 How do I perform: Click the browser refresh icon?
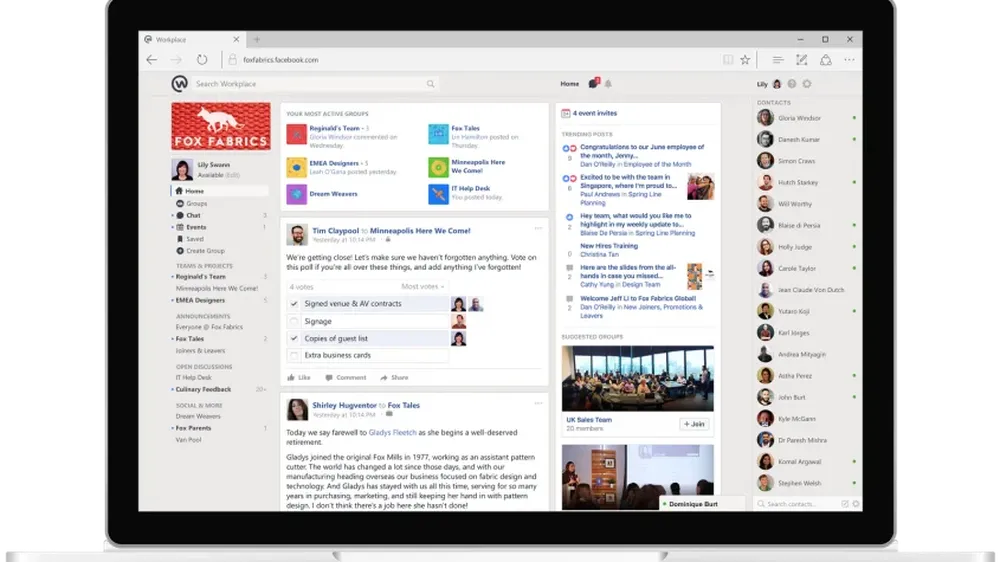tap(202, 60)
